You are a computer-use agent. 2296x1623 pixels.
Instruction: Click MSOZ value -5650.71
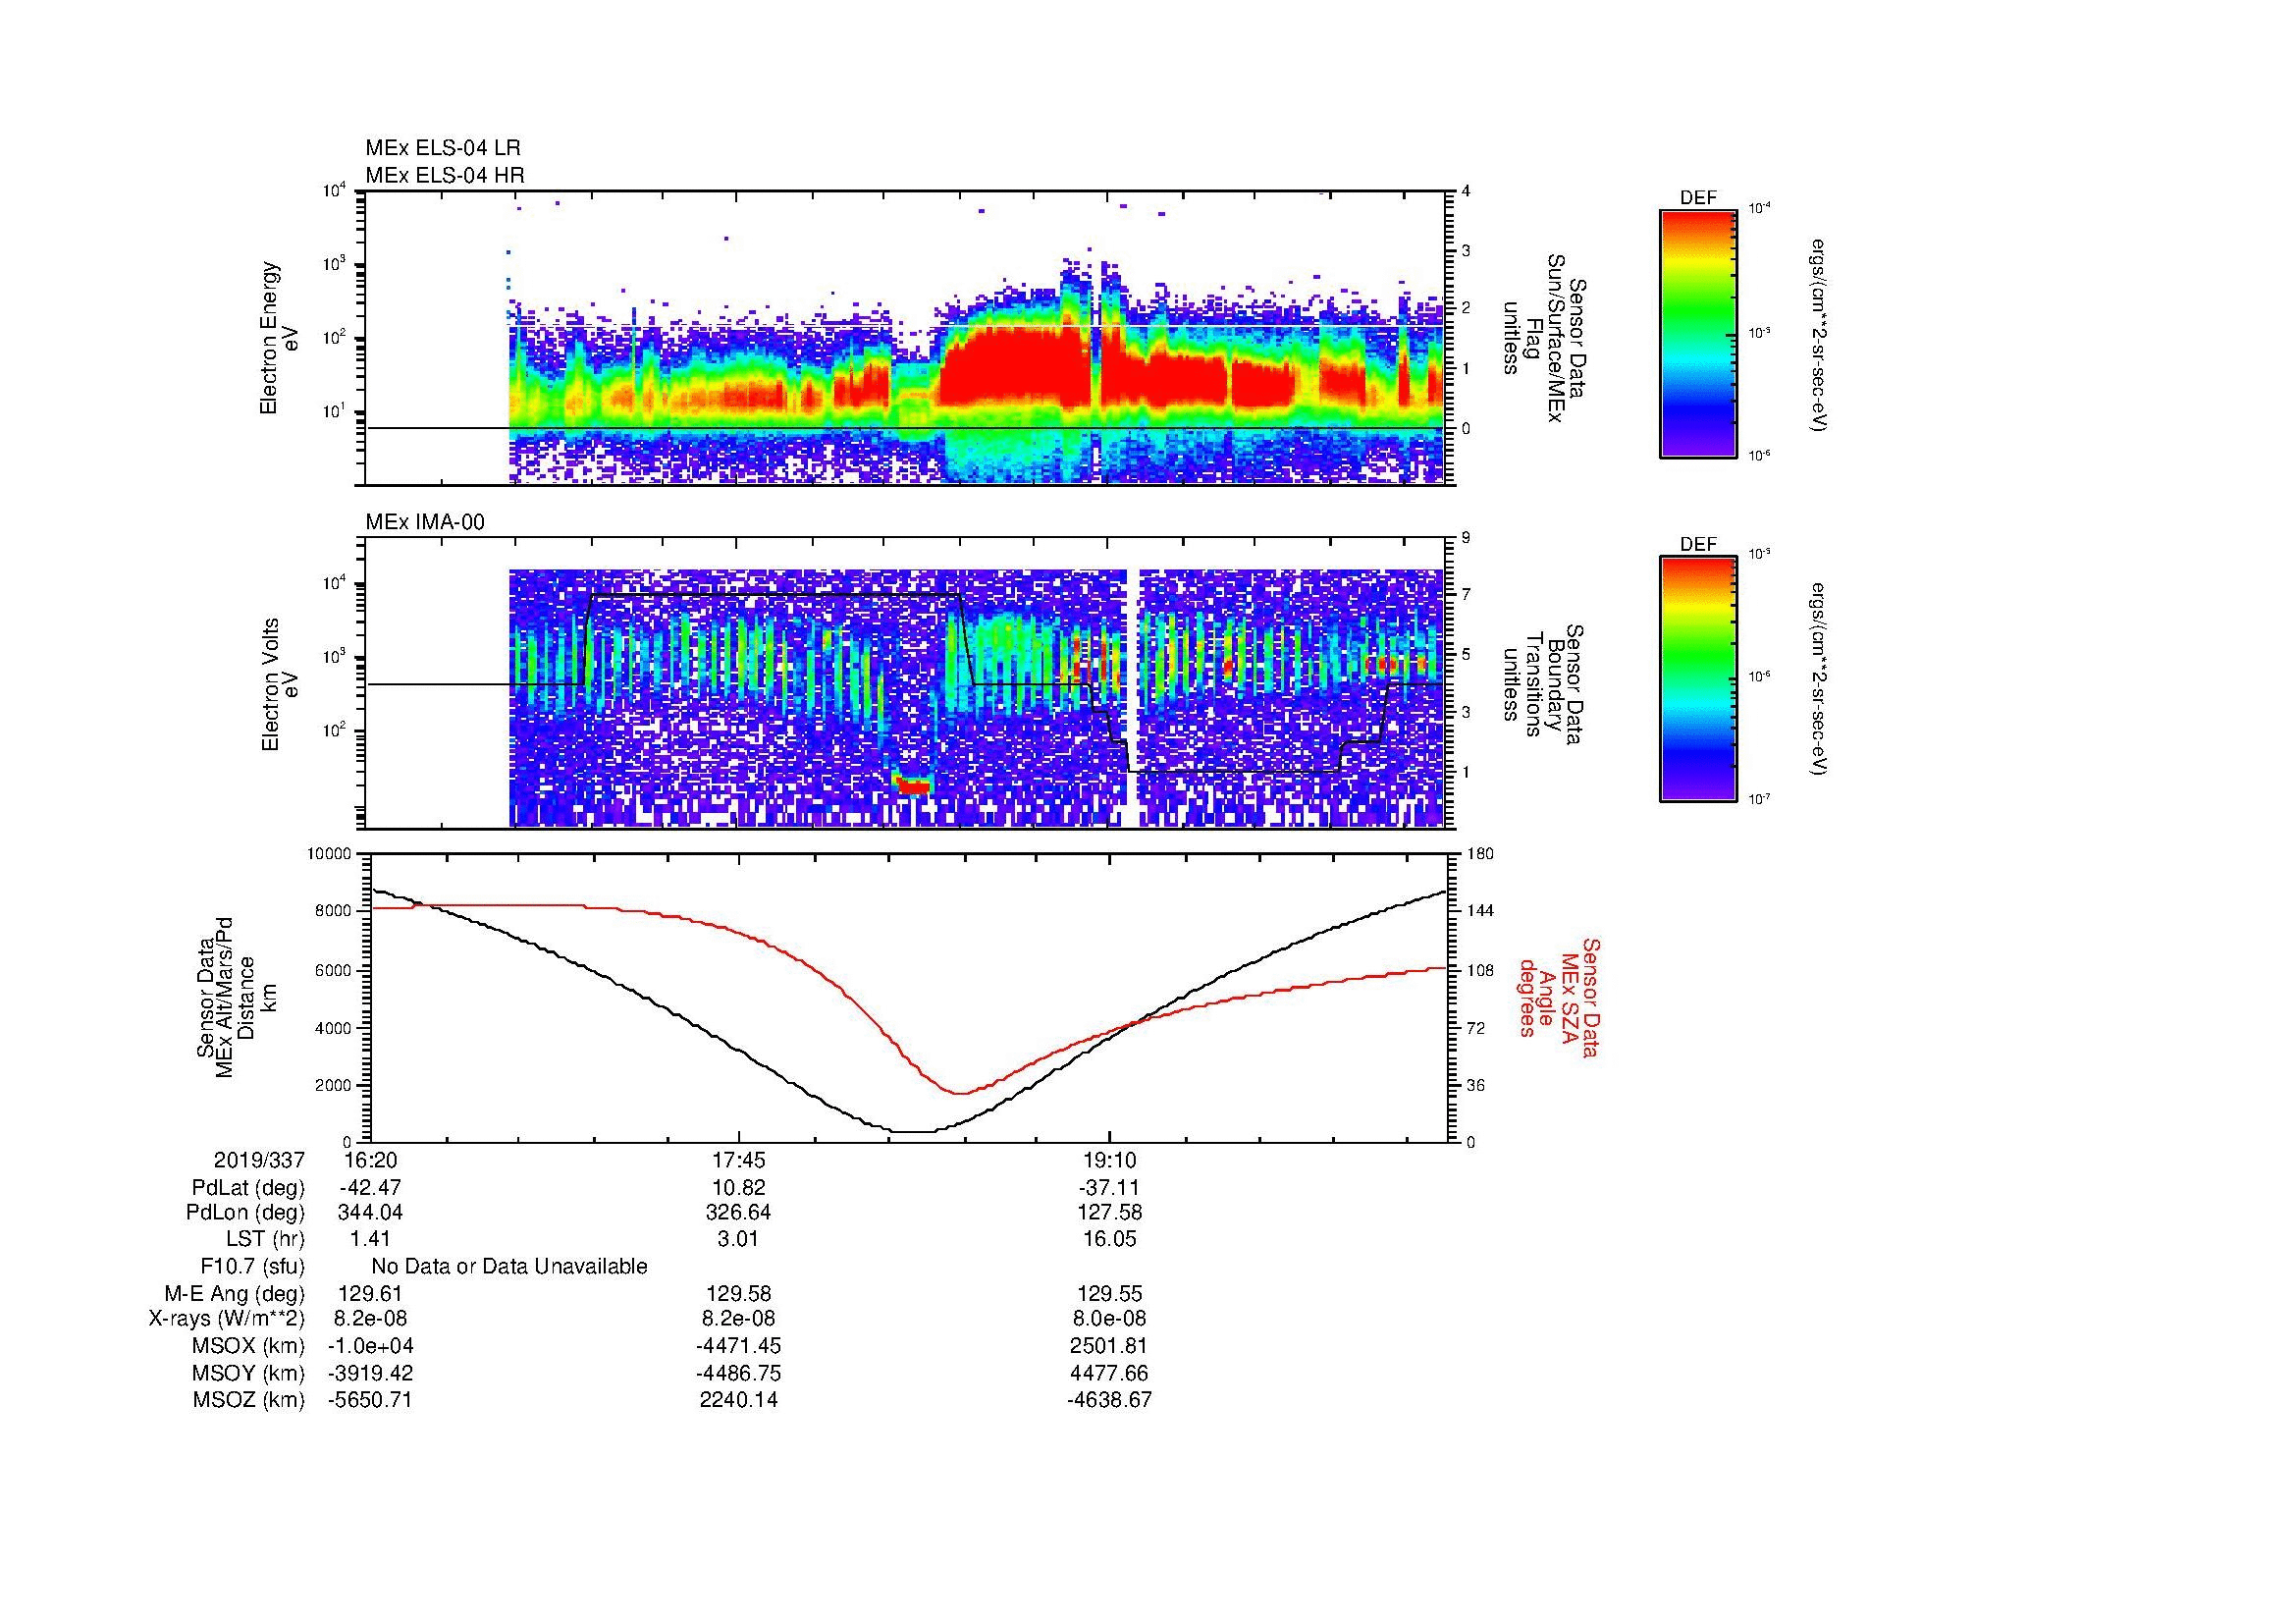pyautogui.click(x=370, y=1400)
